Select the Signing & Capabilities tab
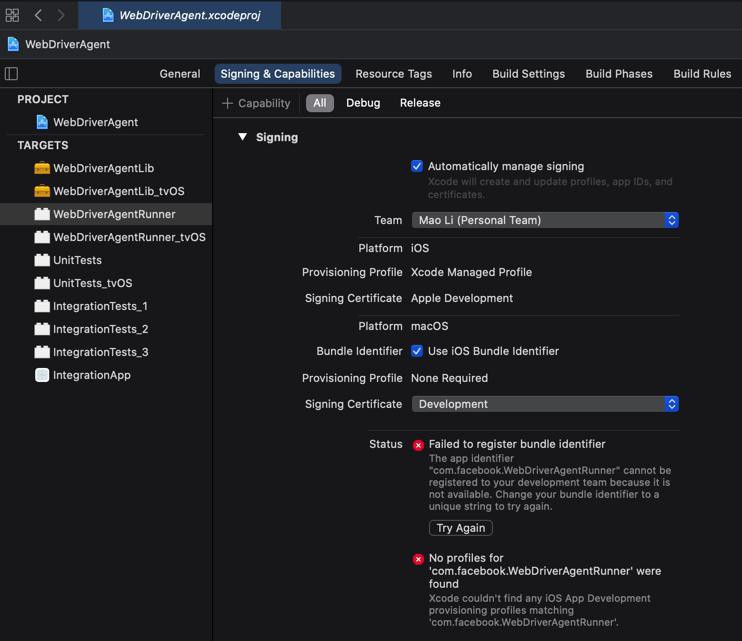This screenshot has width=742, height=641. click(278, 74)
